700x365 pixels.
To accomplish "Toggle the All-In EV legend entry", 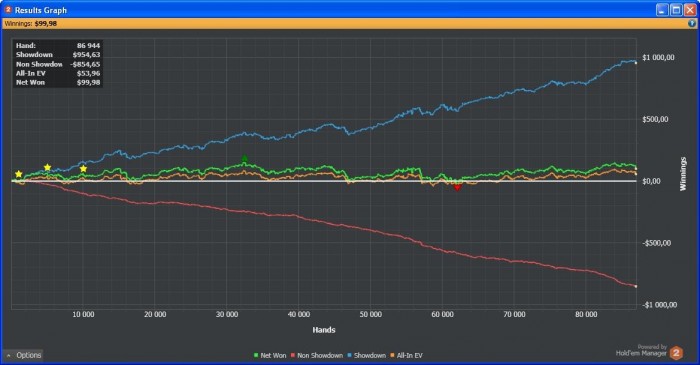I will click(406, 356).
